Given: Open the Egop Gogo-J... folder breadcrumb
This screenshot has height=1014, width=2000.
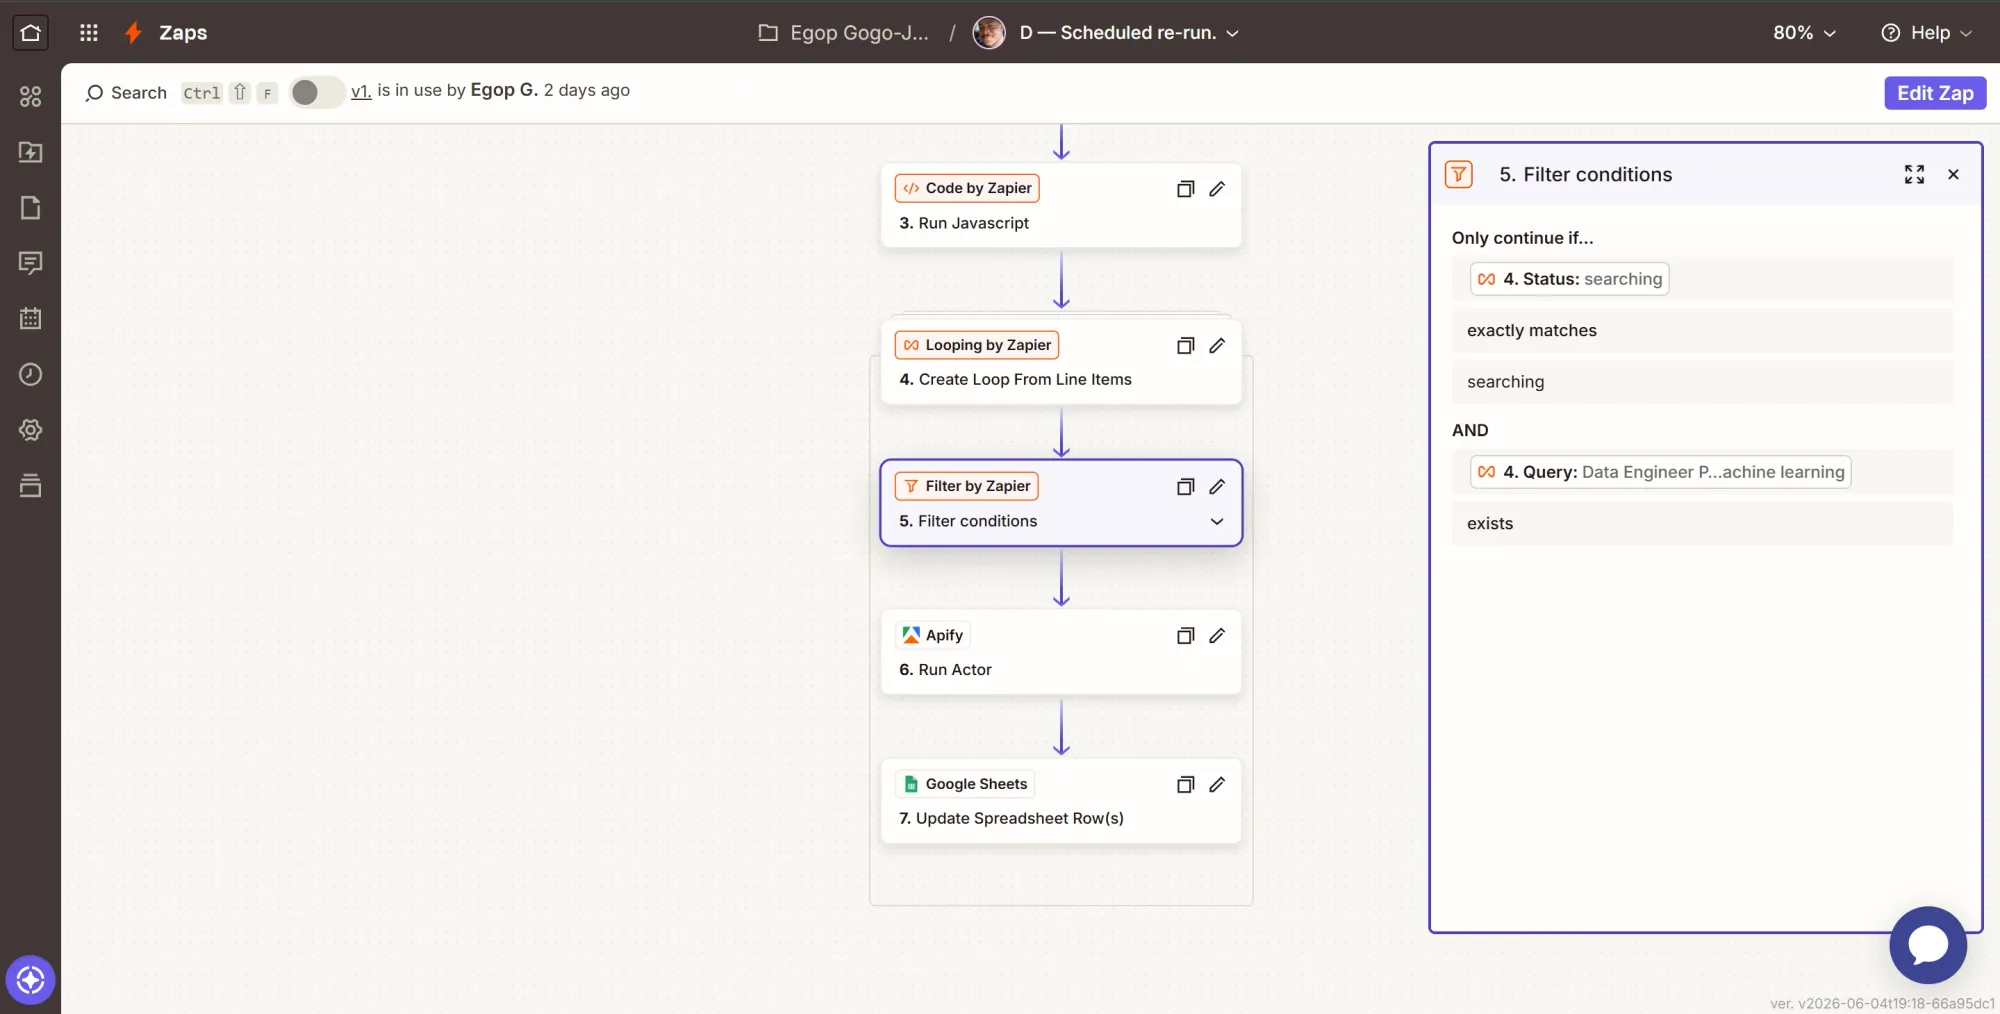Looking at the screenshot, I should (859, 33).
